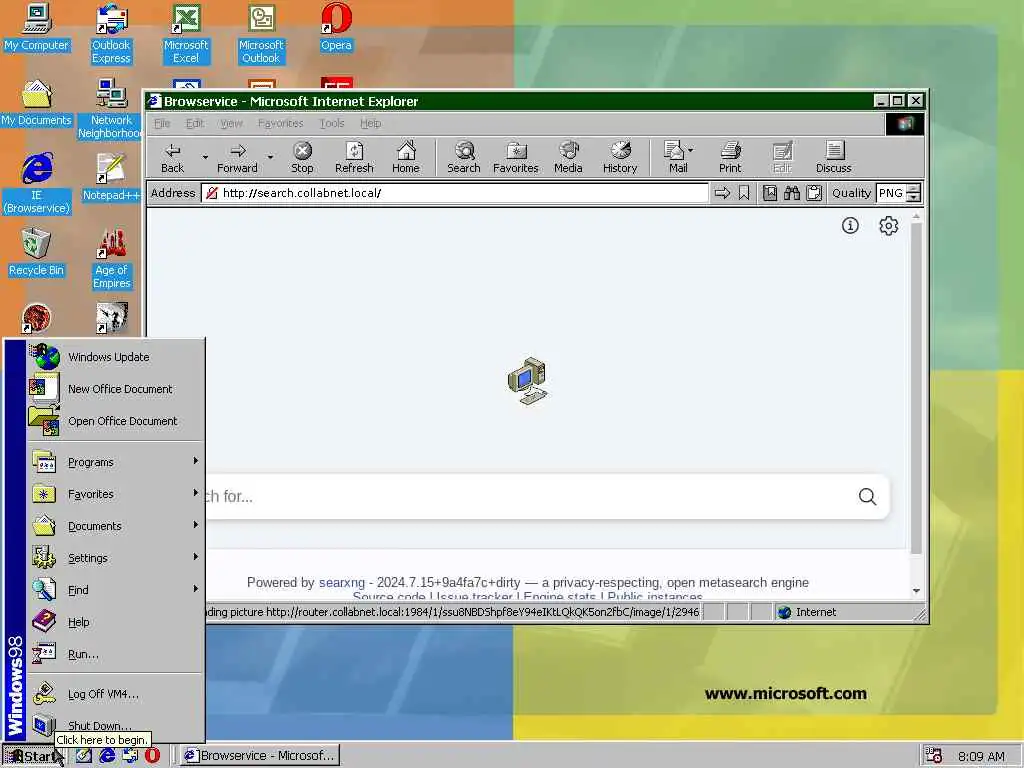Open the SearXNG preferences gear icon
The height and width of the screenshot is (768, 1024).
click(x=888, y=226)
